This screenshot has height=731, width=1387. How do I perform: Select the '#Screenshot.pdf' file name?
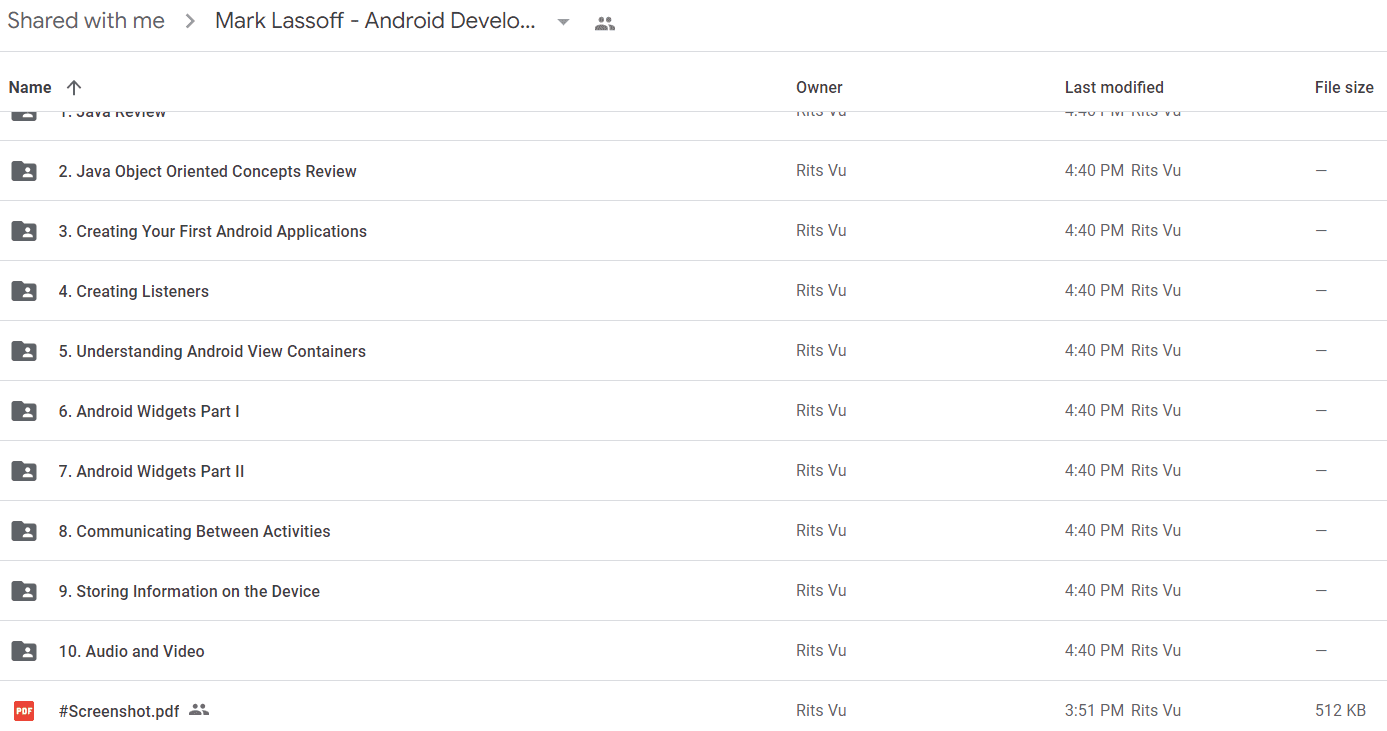click(x=119, y=711)
